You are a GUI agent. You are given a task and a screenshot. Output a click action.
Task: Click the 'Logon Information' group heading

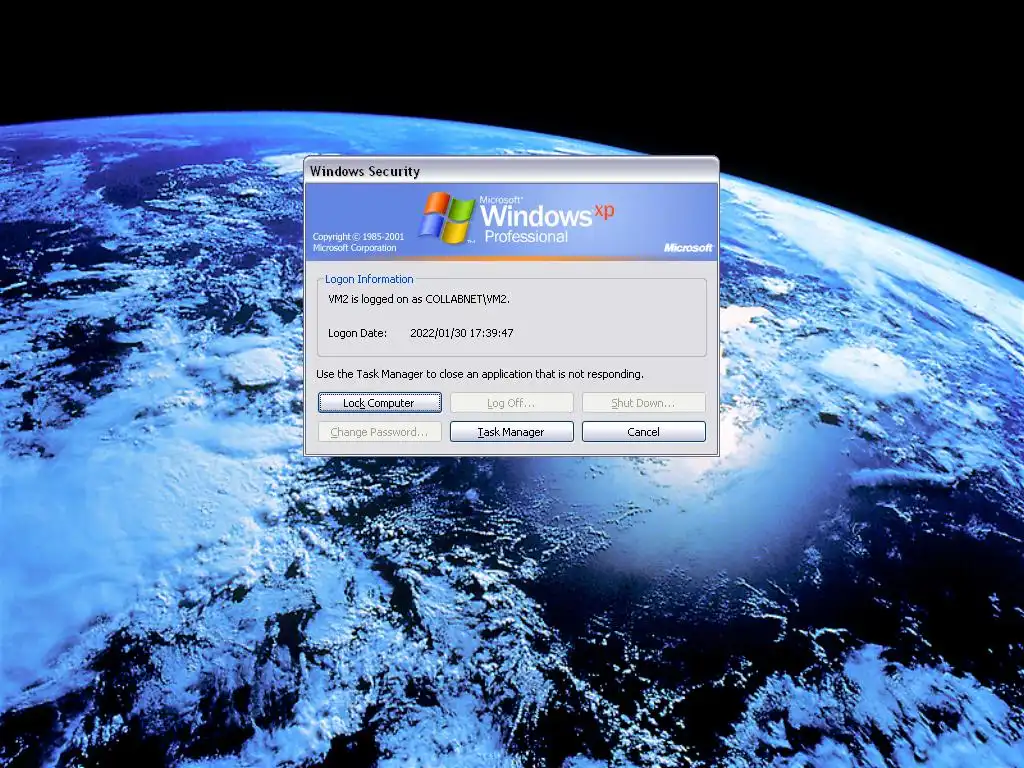click(369, 279)
